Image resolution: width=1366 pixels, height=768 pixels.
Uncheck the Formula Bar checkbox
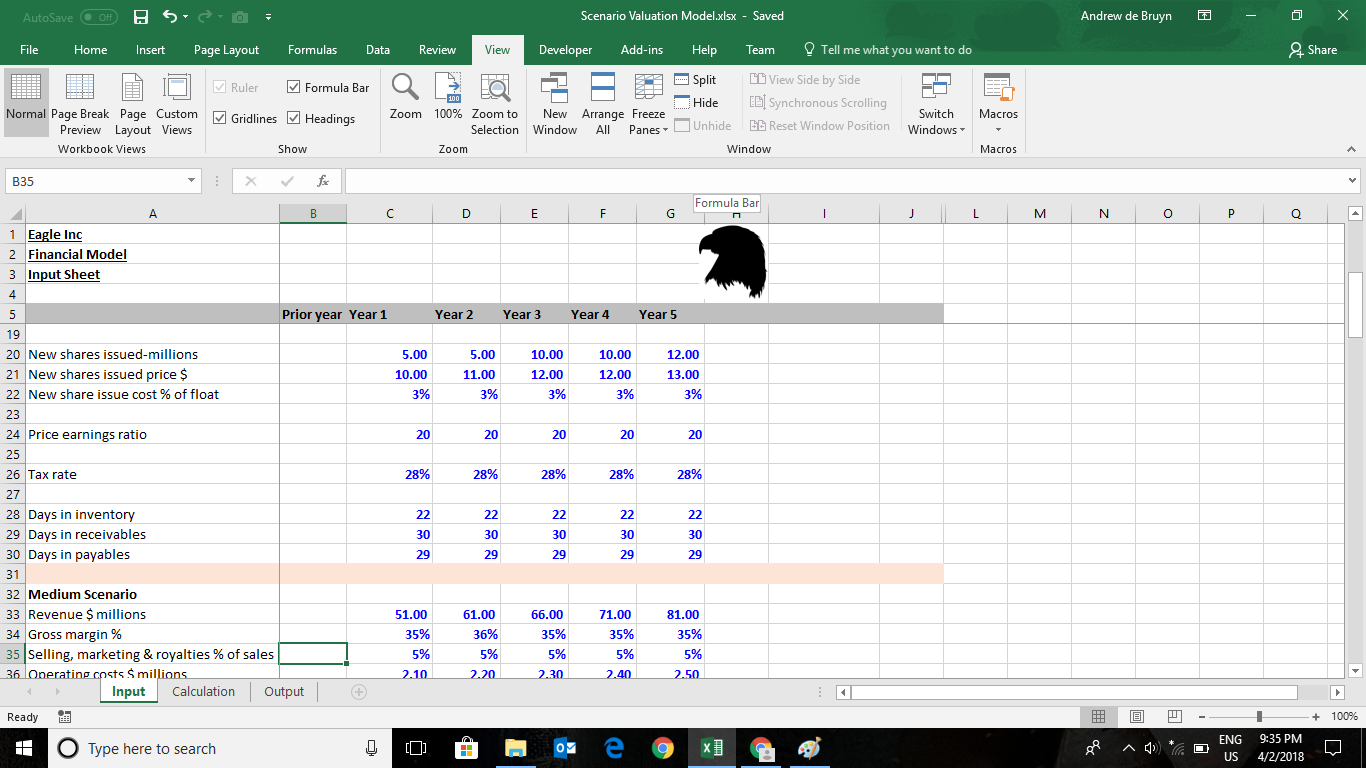click(295, 88)
